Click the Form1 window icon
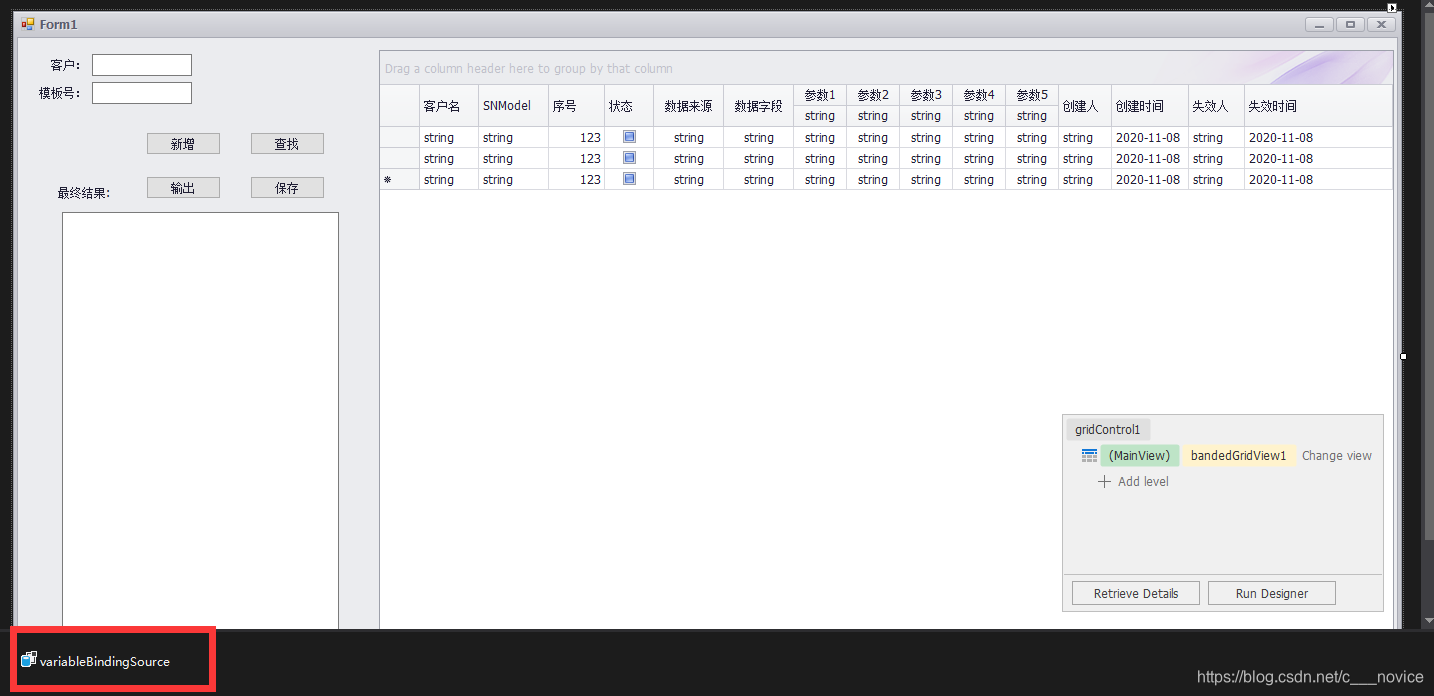This screenshot has height=696, width=1434. click(28, 24)
